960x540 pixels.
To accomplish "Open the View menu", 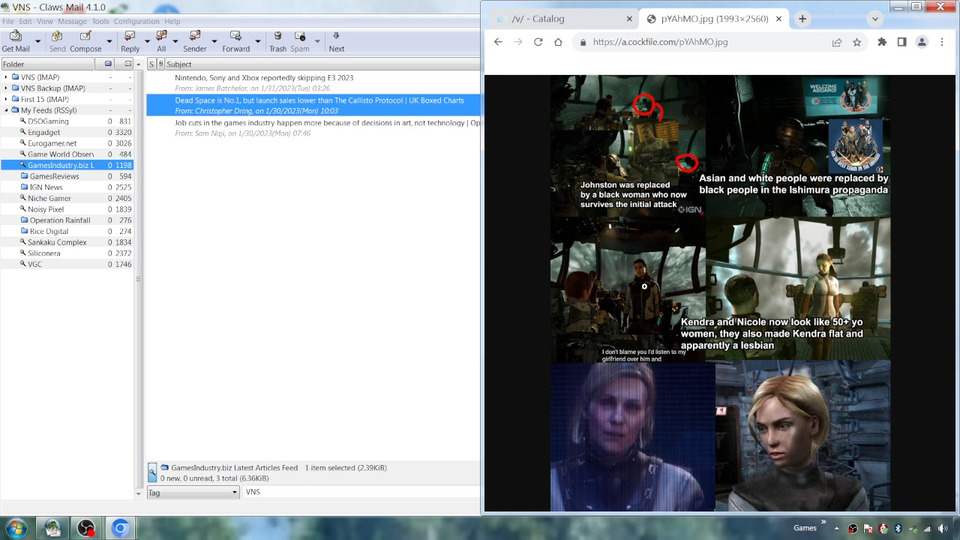I will (x=45, y=21).
